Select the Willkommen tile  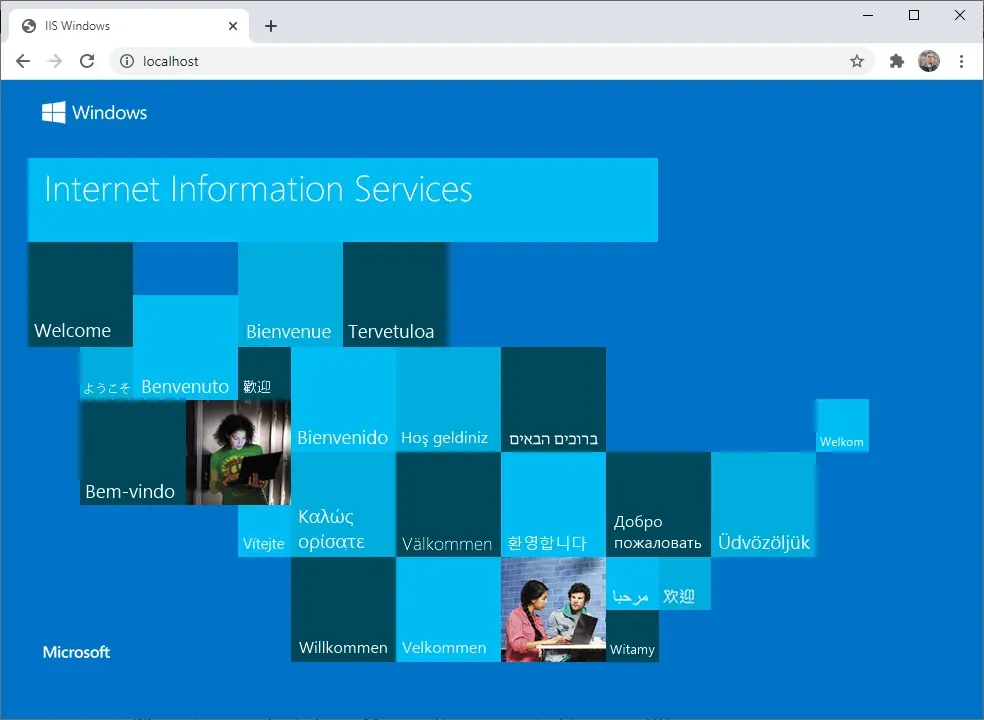click(x=343, y=610)
